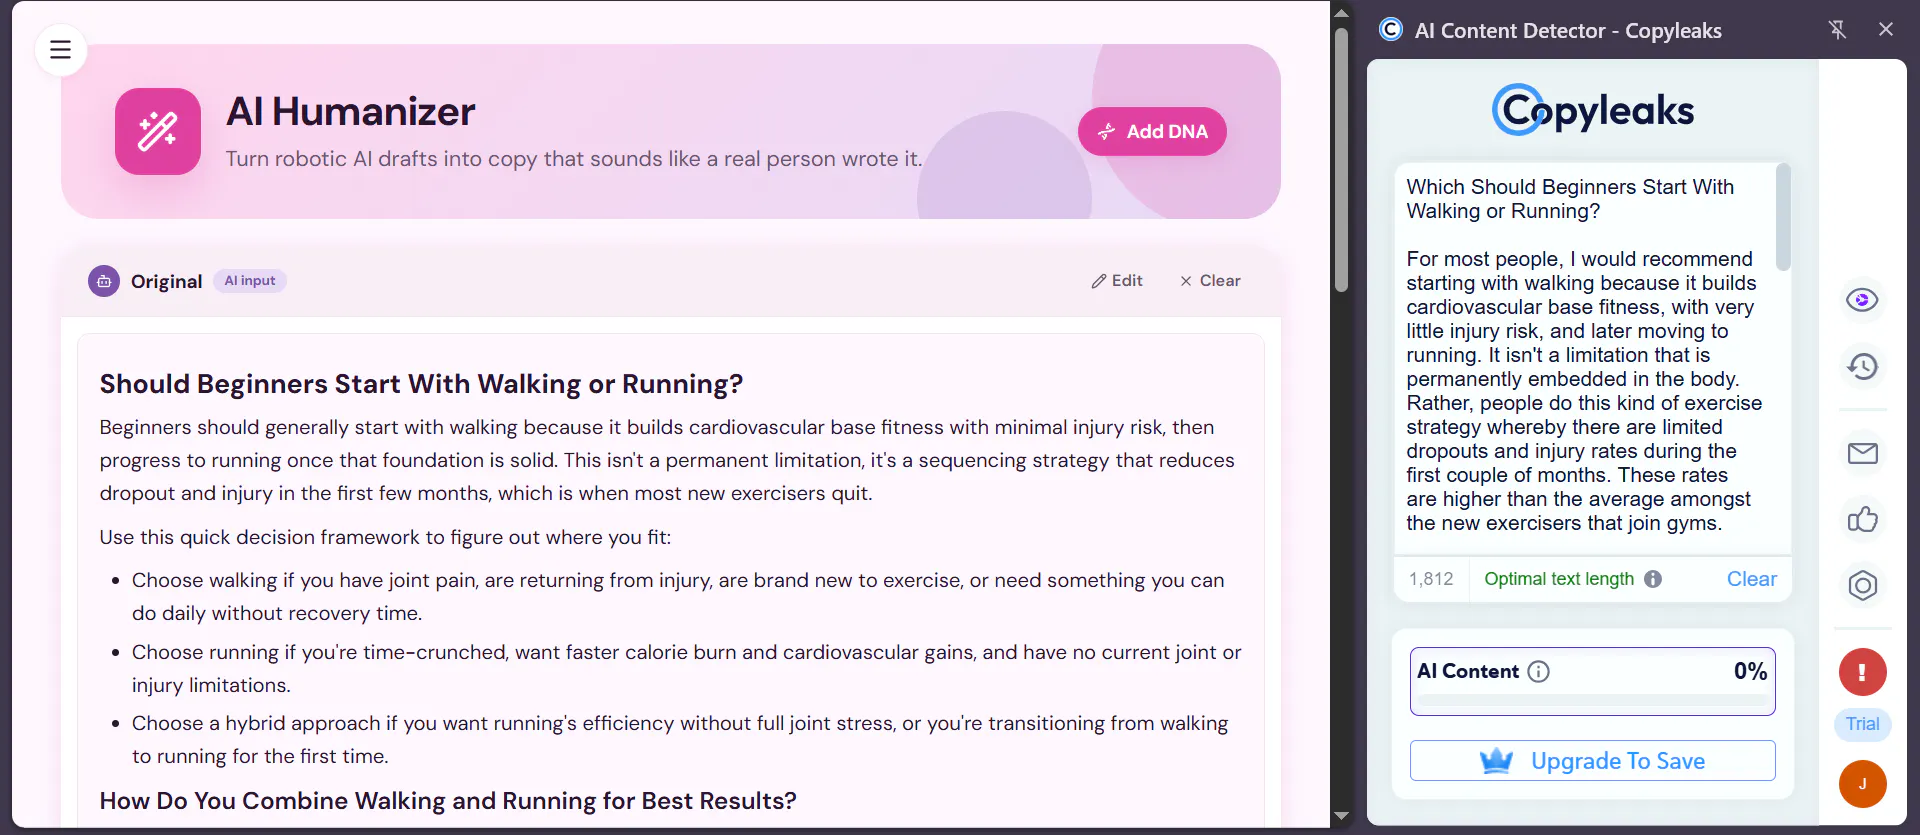This screenshot has width=1920, height=835.
Task: Unpin the Copyleaks side panel
Action: (1837, 30)
